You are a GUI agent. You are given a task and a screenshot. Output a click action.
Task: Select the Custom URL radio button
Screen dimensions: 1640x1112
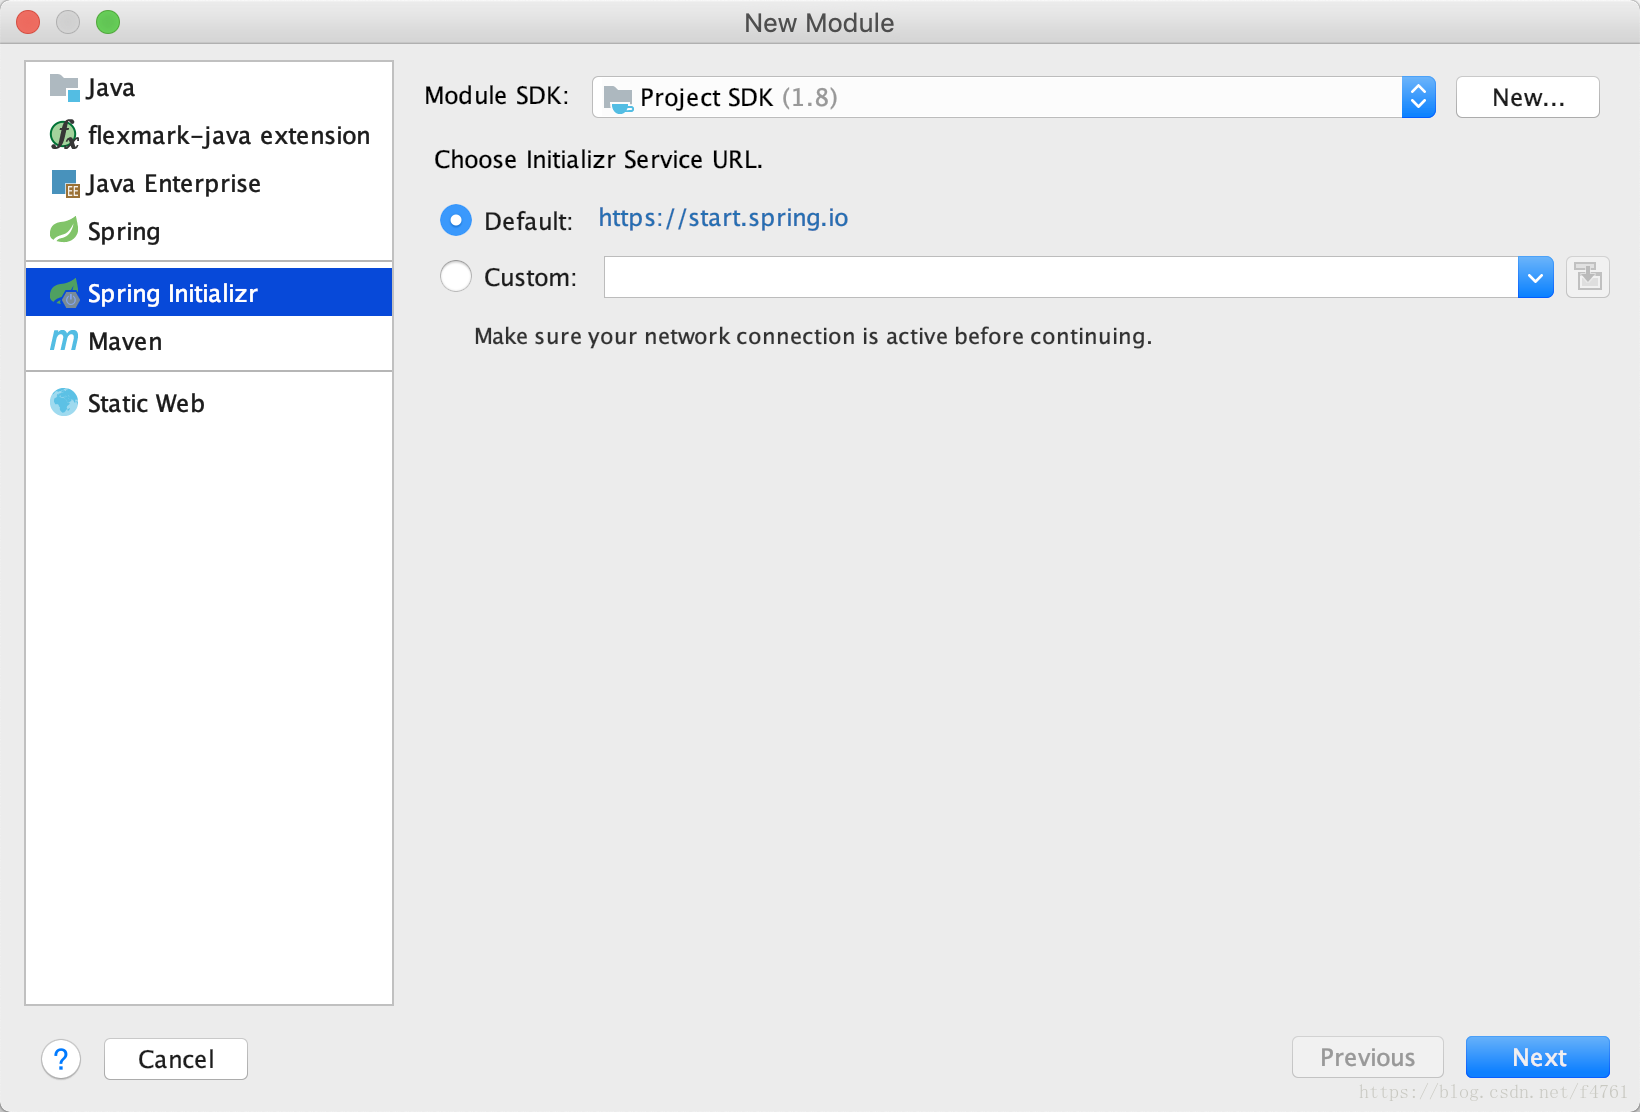[x=456, y=276]
